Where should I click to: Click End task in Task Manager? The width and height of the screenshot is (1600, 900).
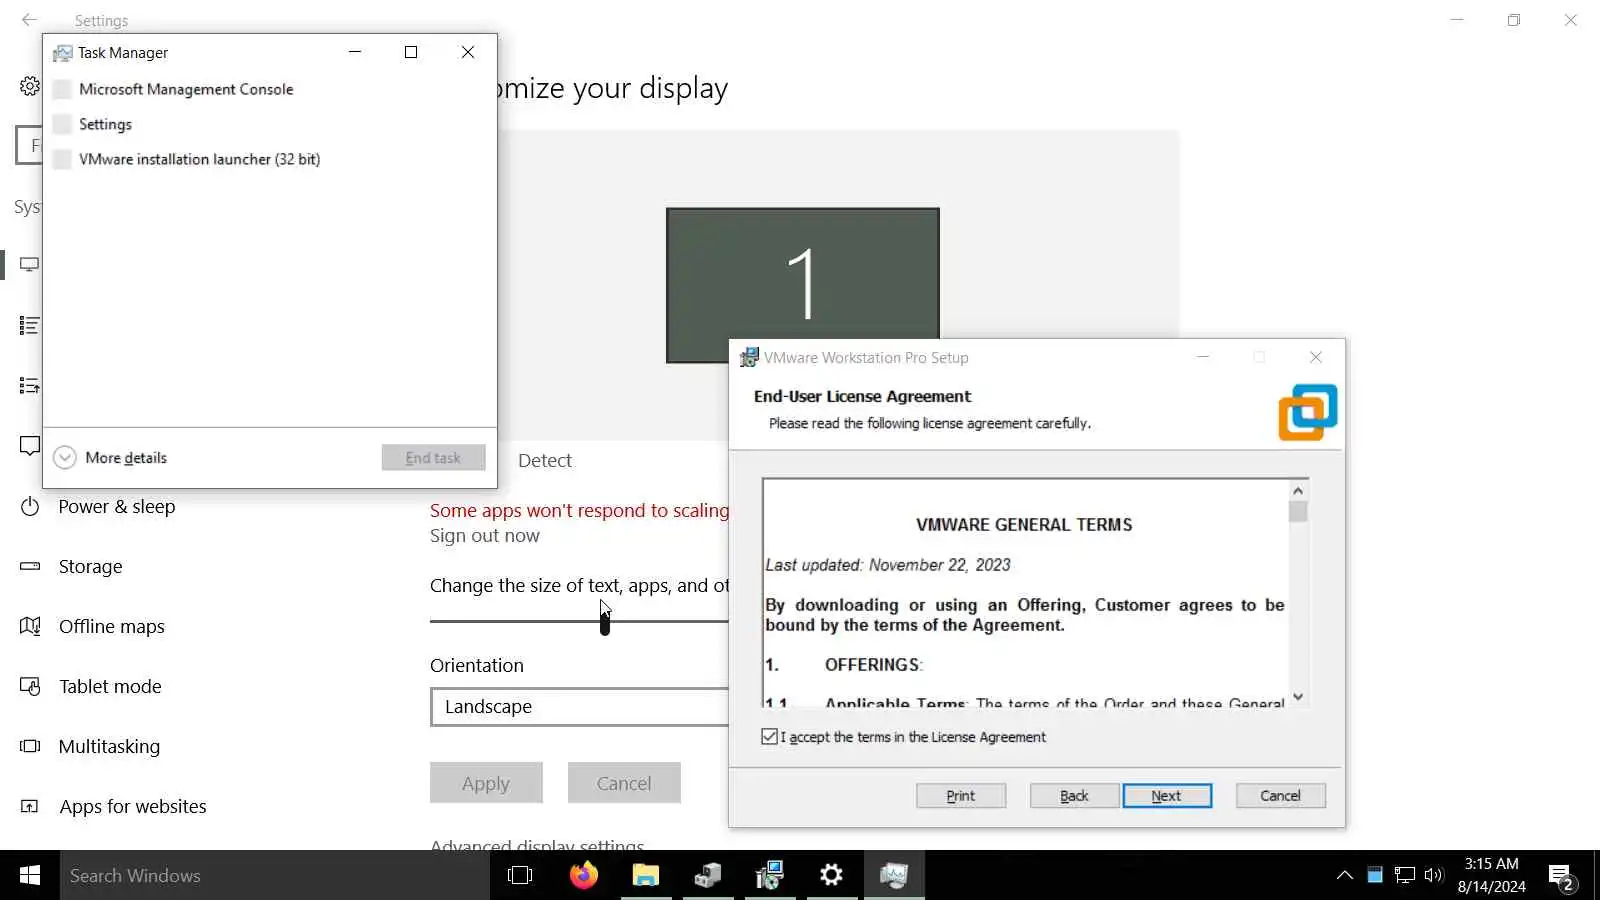pos(433,458)
